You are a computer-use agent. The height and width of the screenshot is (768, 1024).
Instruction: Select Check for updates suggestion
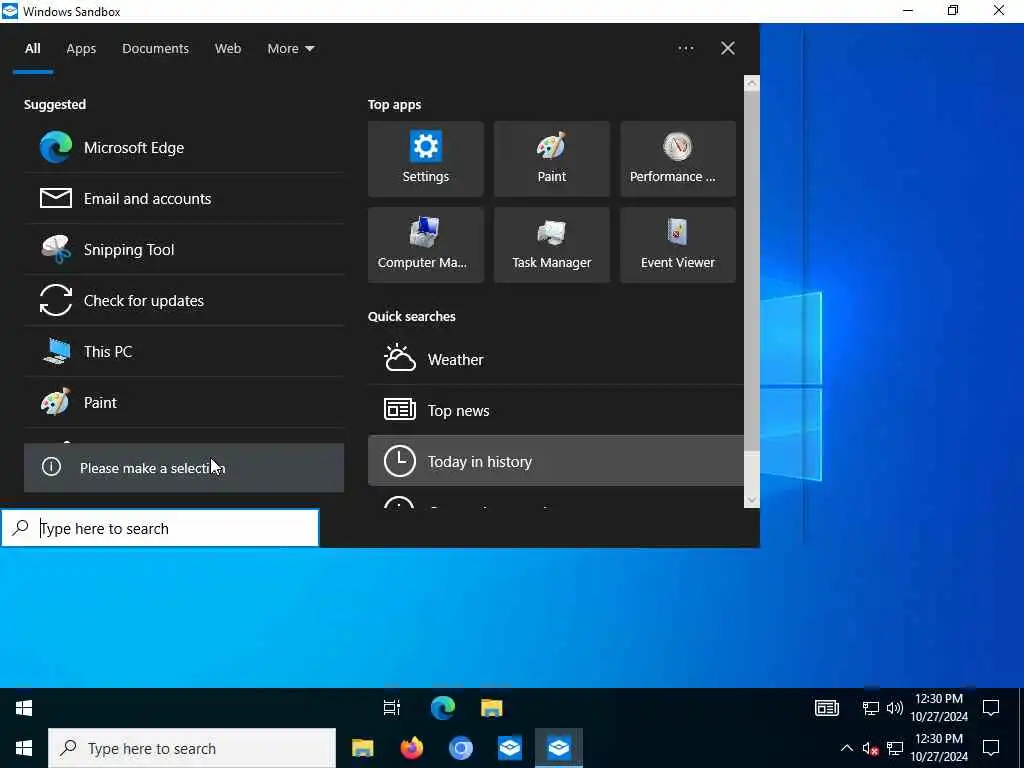(184, 300)
